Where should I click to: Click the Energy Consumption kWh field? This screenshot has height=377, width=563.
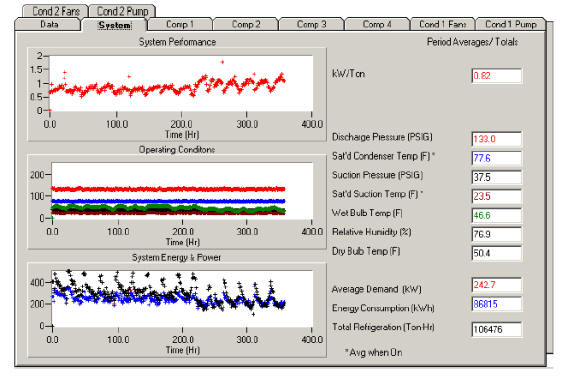497,304
